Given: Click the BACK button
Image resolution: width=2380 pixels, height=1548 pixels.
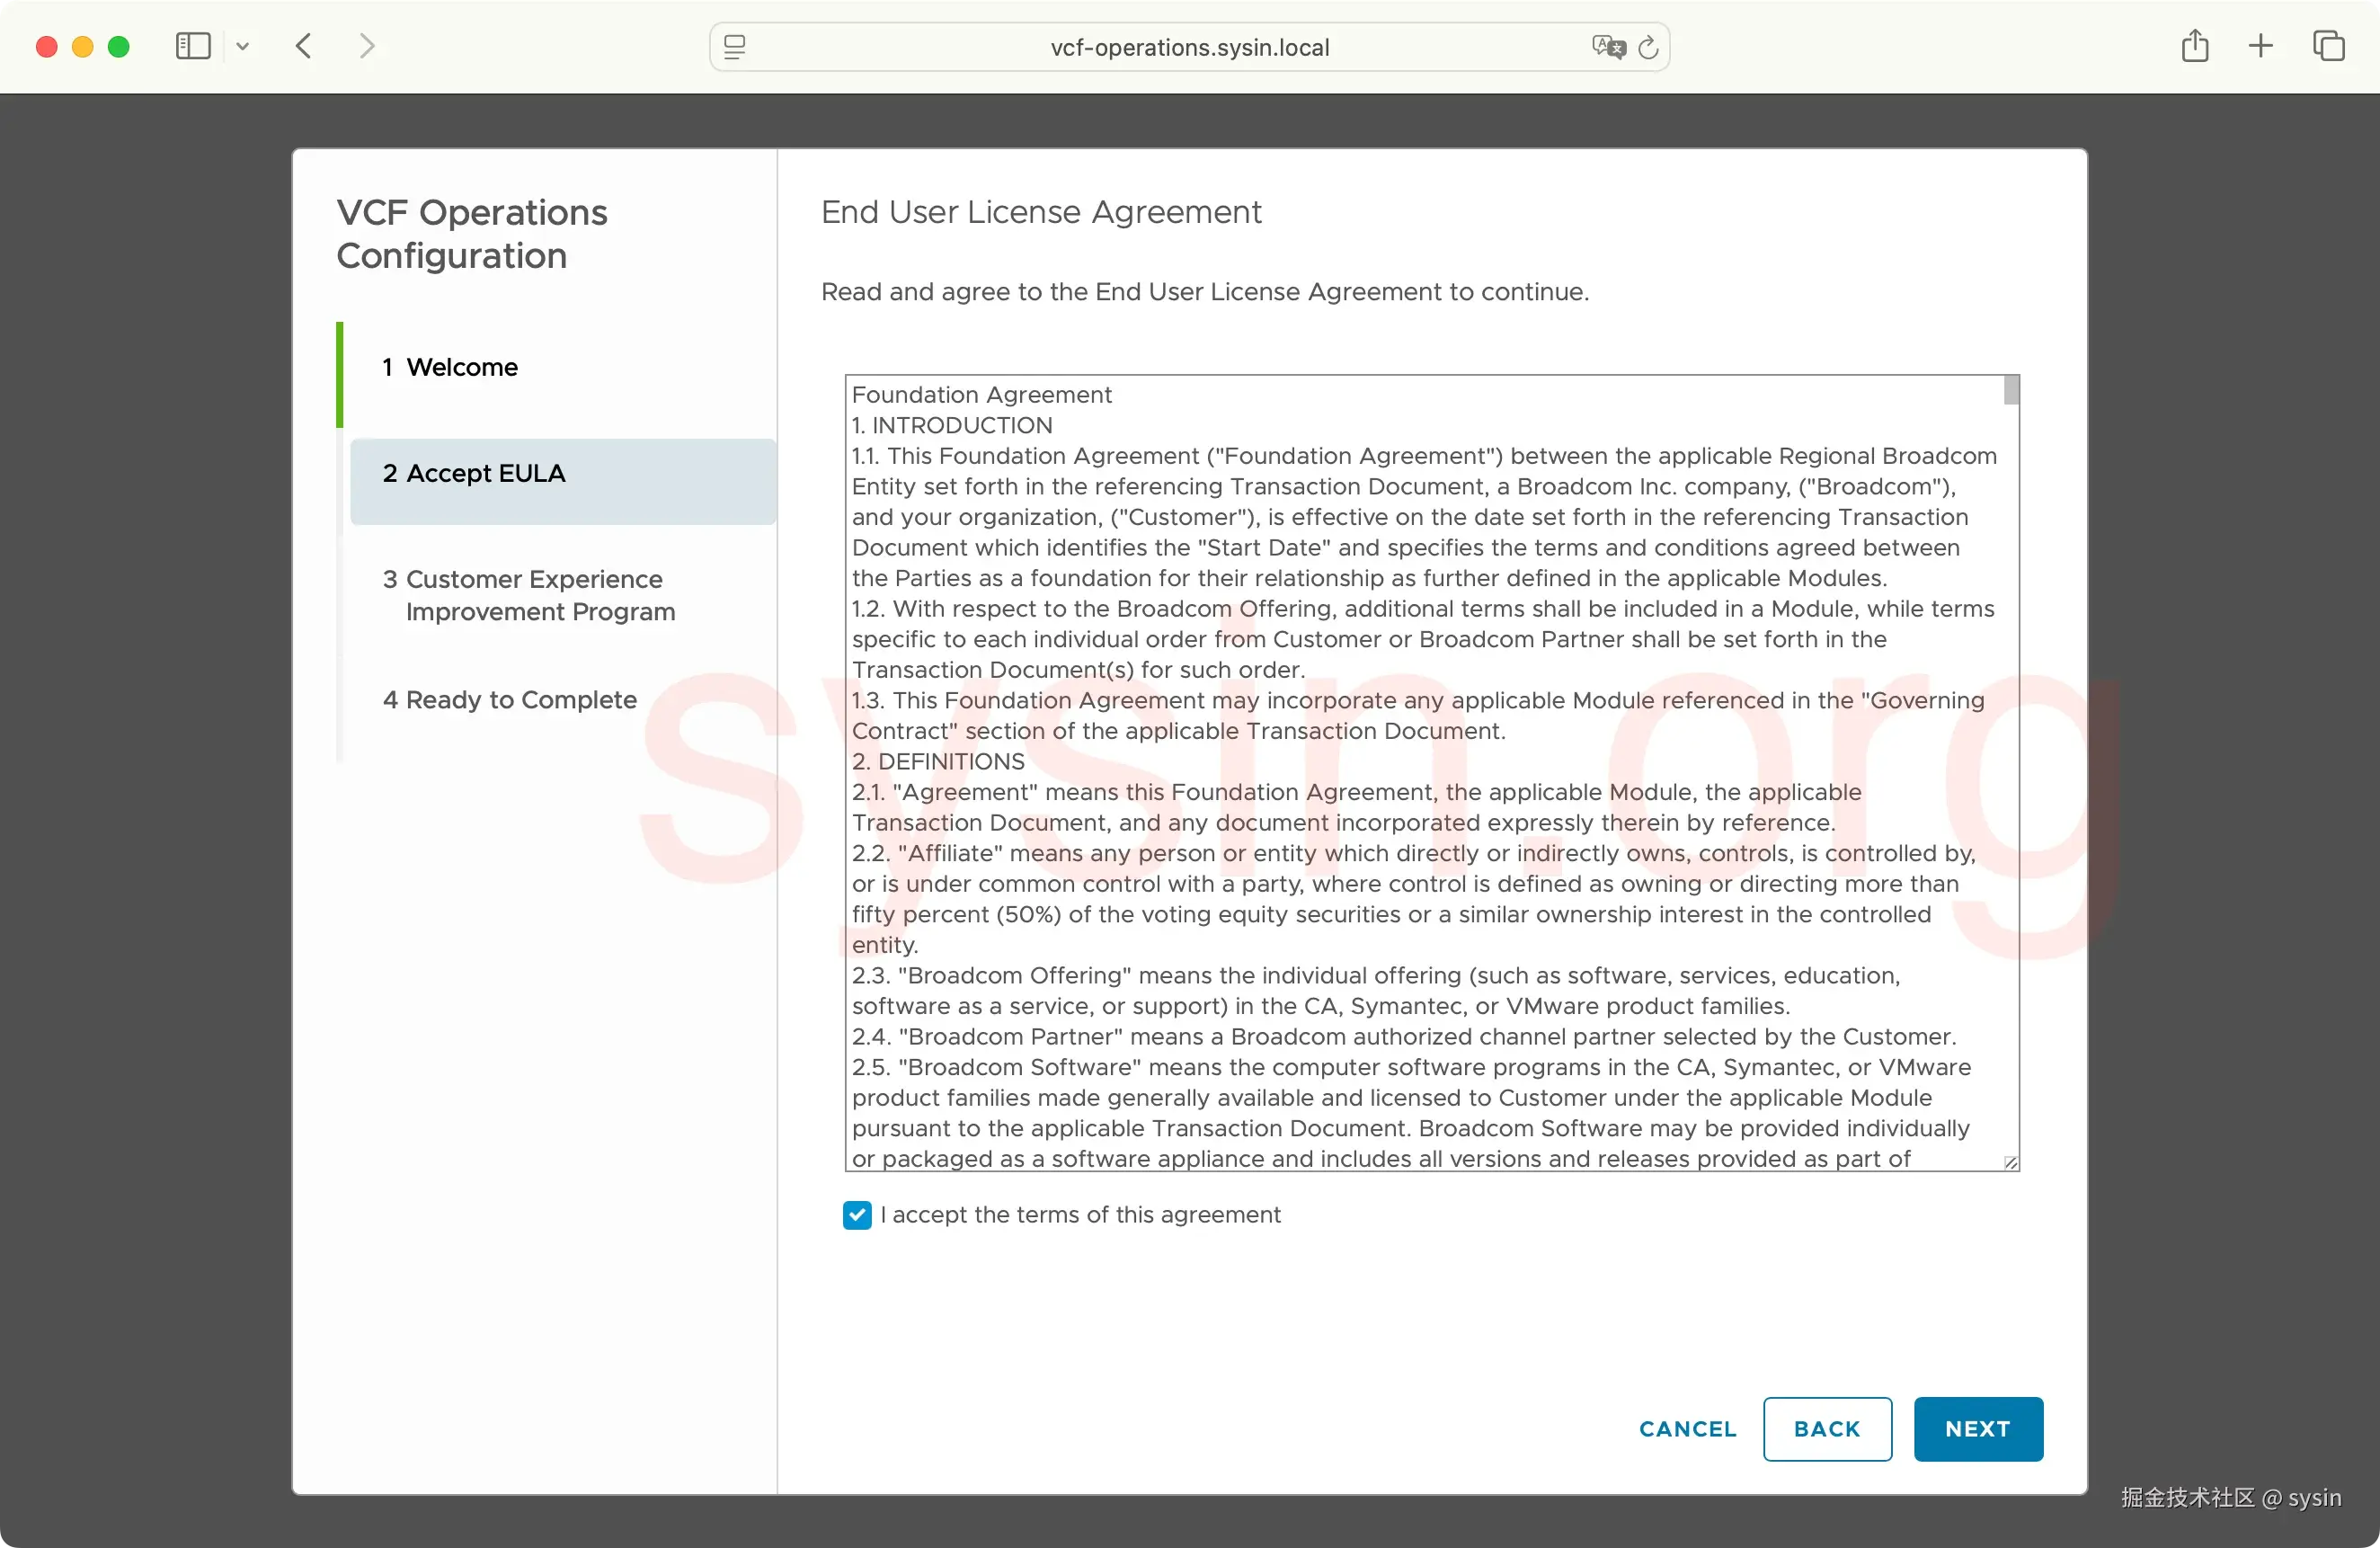Looking at the screenshot, I should pyautogui.click(x=1827, y=1429).
